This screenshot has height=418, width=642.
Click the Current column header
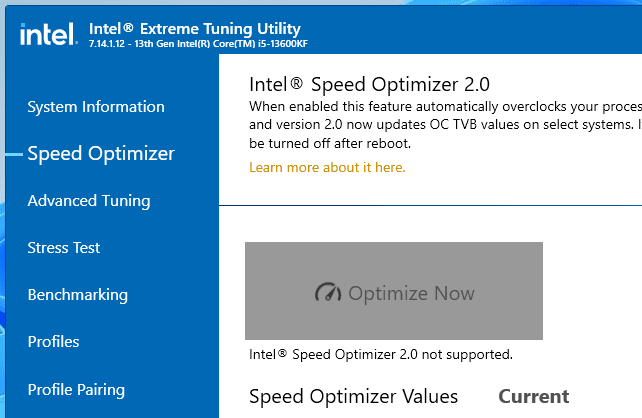(533, 396)
